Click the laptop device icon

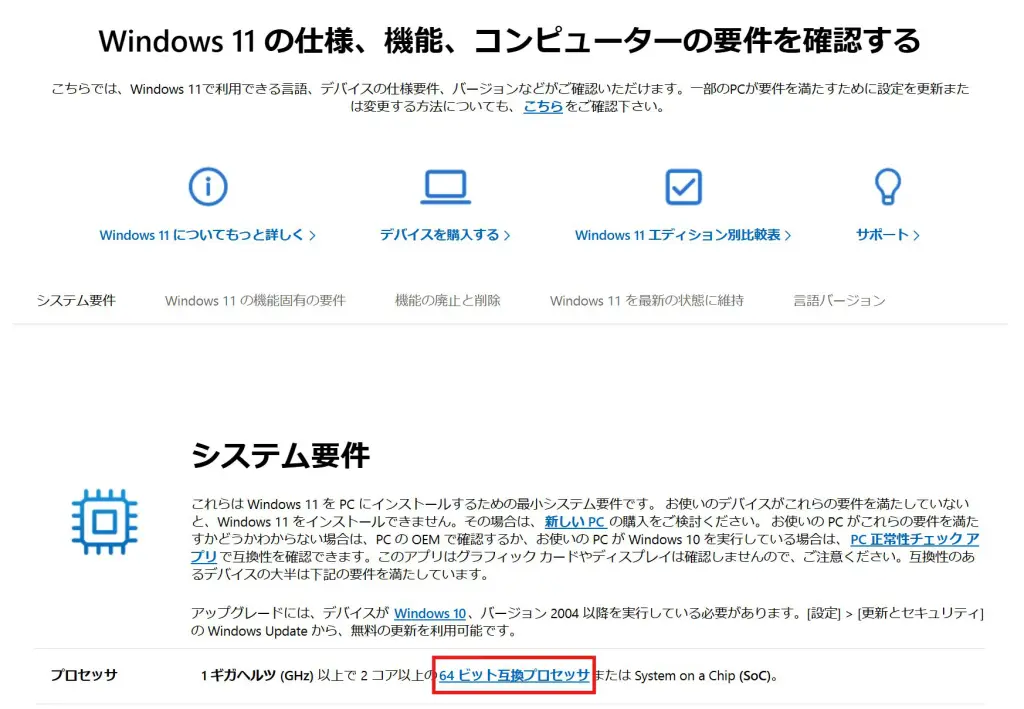pyautogui.click(x=445, y=187)
